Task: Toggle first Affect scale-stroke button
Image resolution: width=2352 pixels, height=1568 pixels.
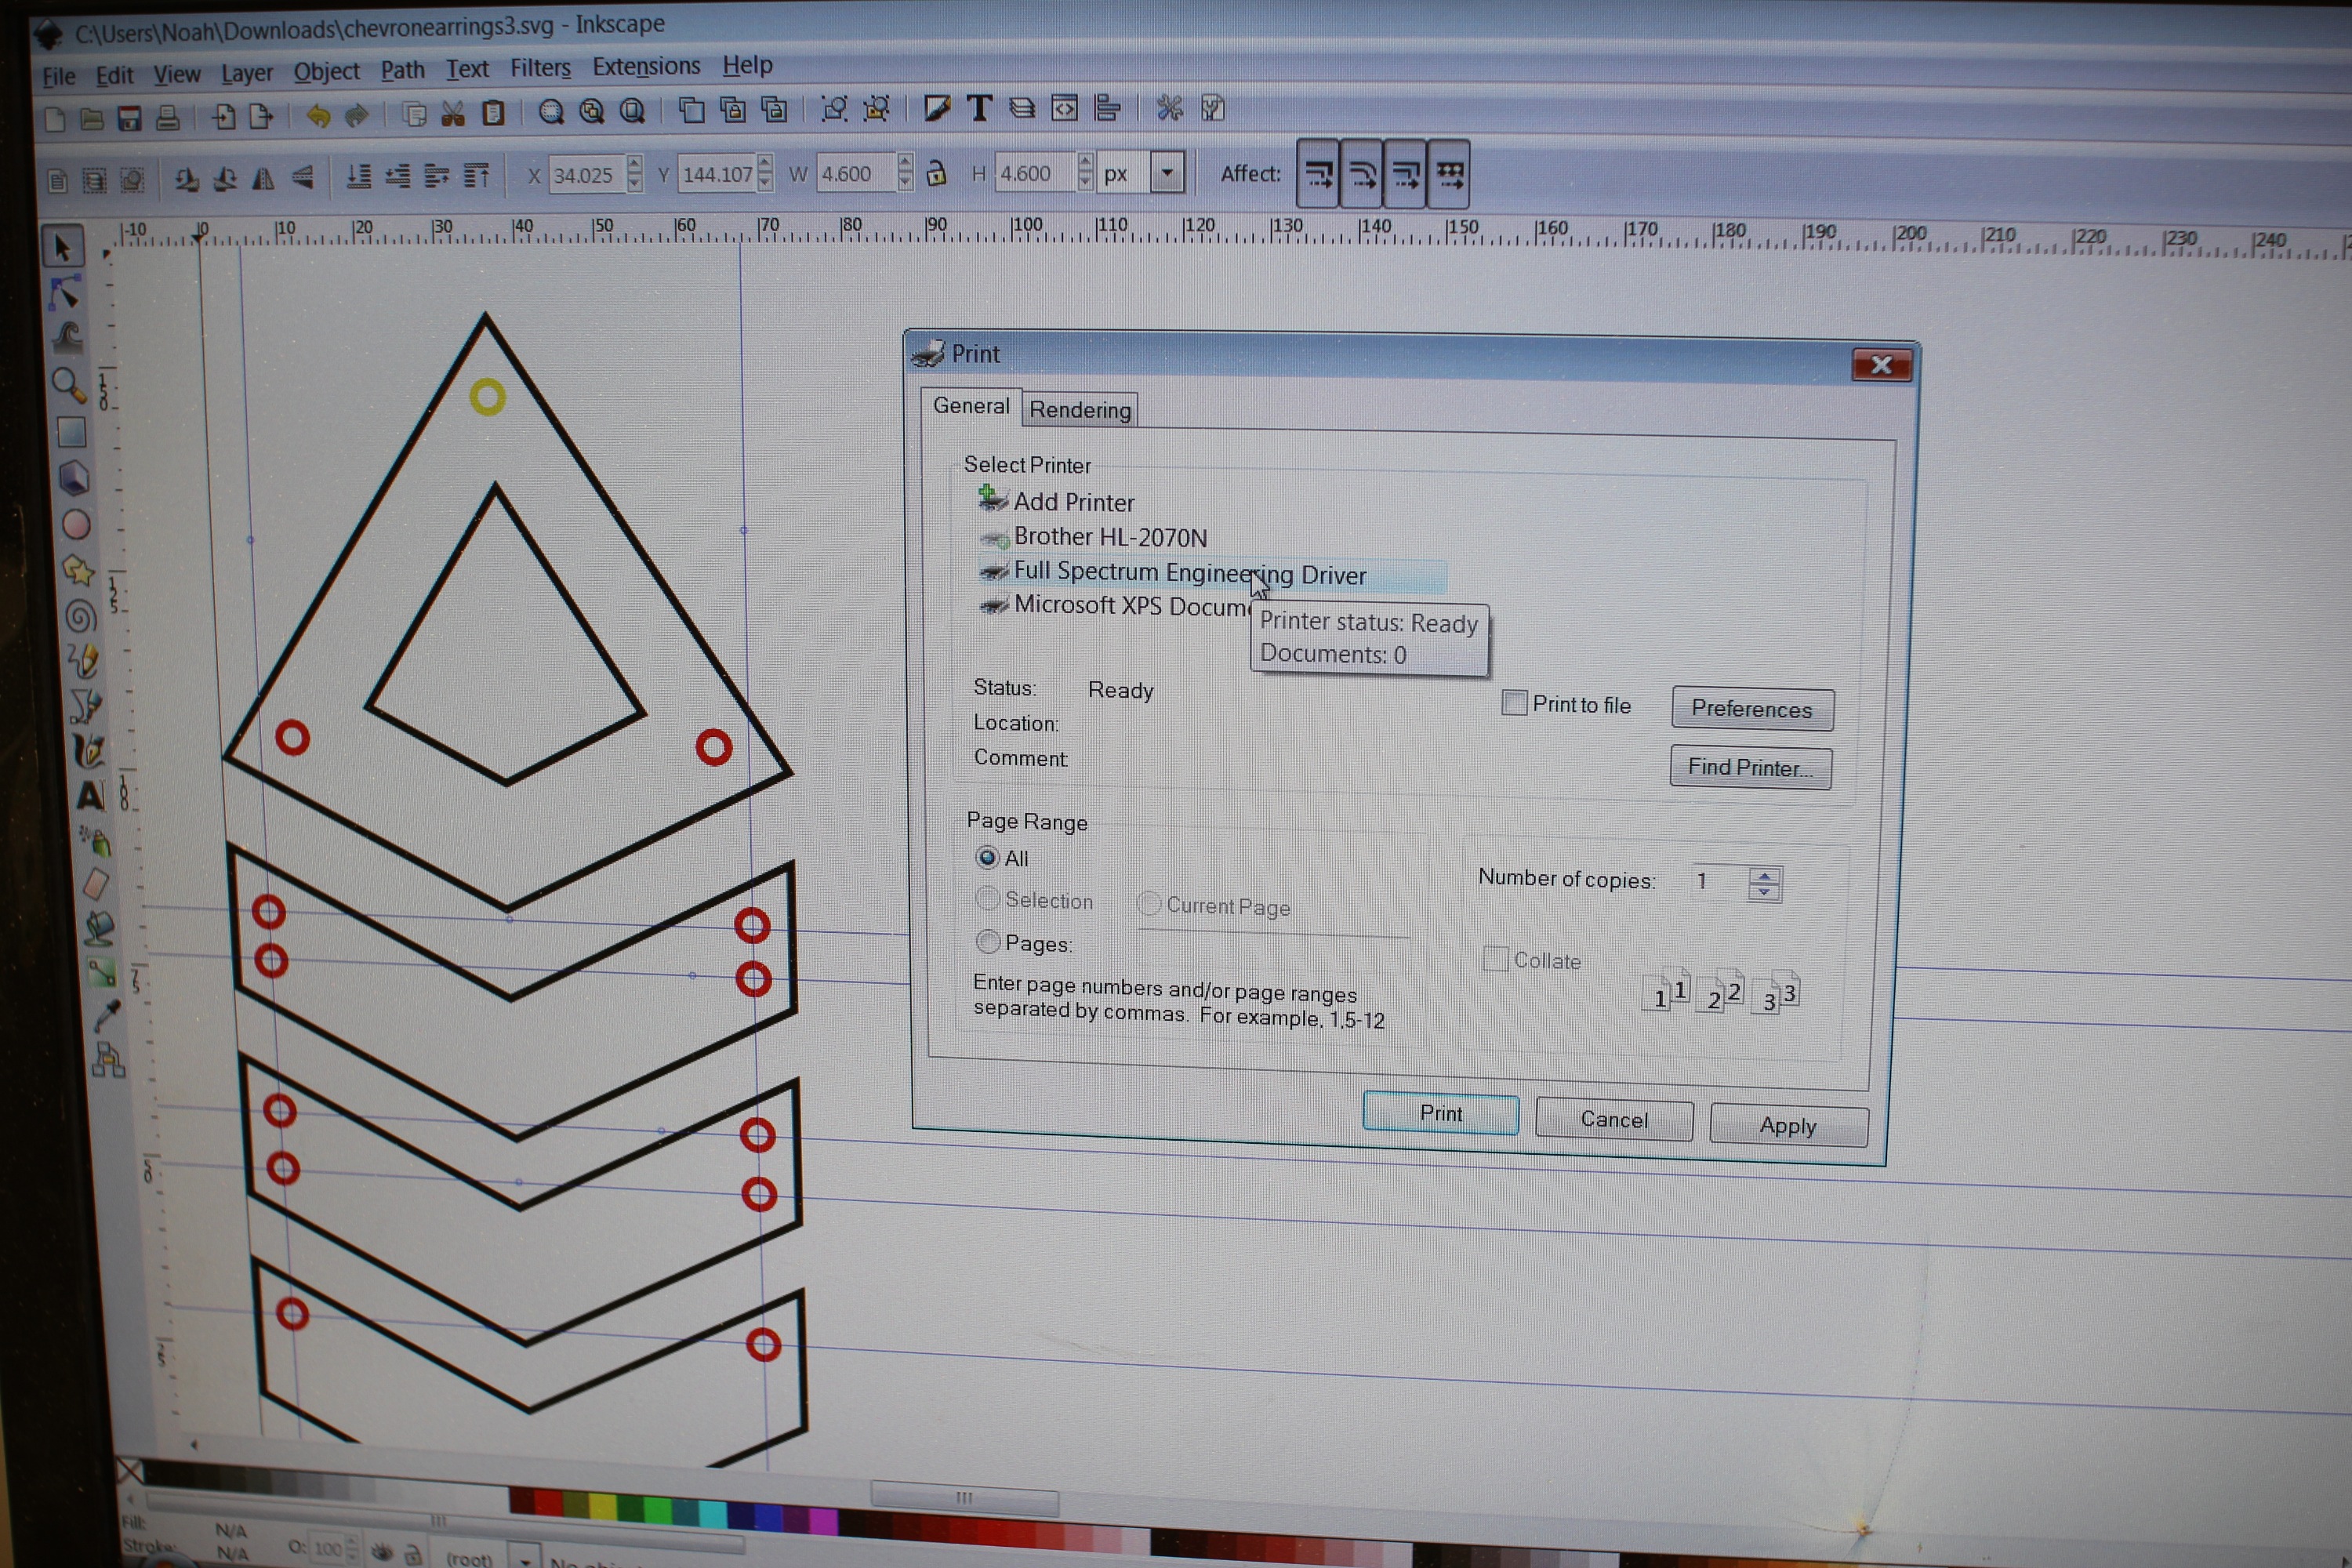Action: (1318, 174)
